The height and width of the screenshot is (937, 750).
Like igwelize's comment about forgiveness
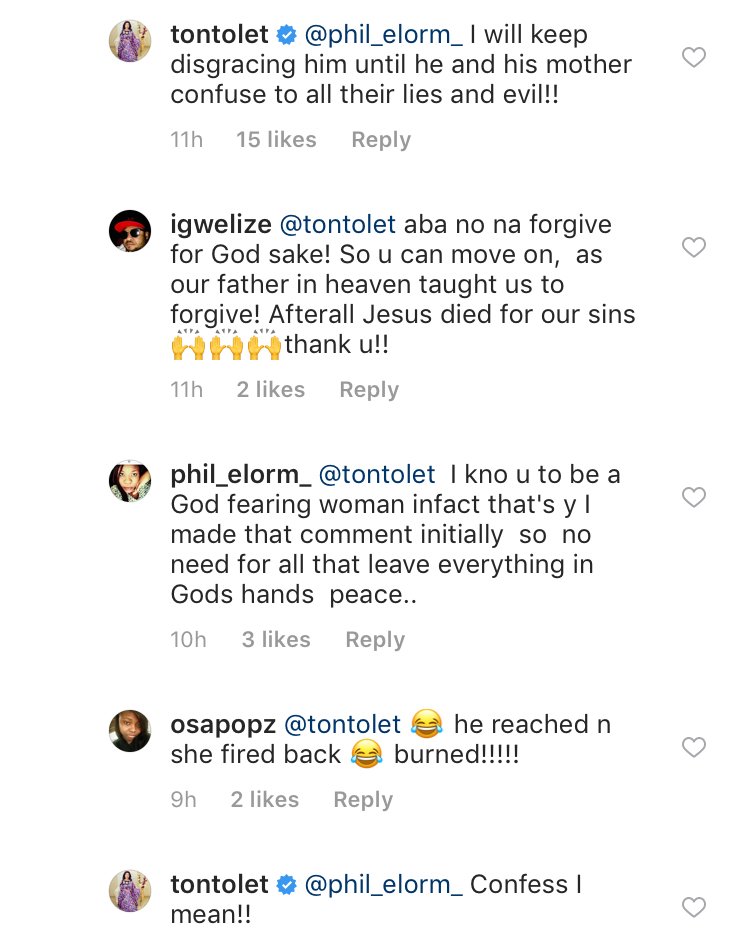(693, 247)
